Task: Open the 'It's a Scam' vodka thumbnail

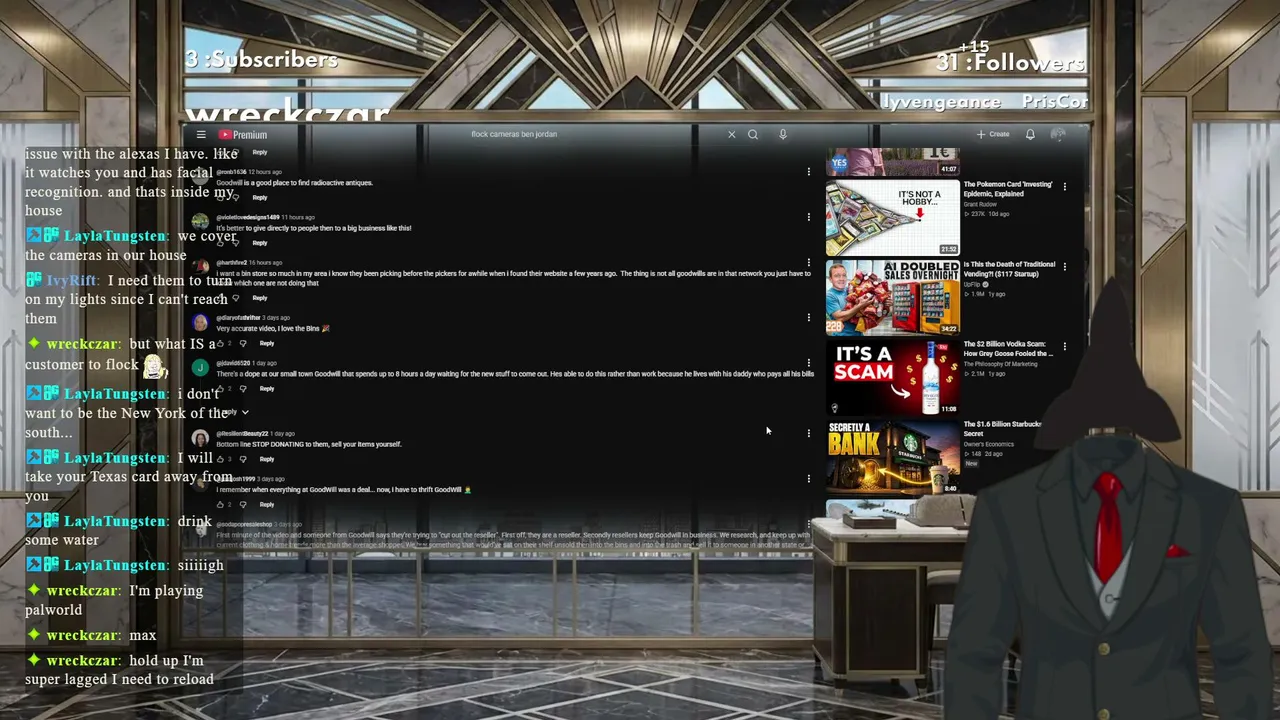Action: [x=892, y=377]
